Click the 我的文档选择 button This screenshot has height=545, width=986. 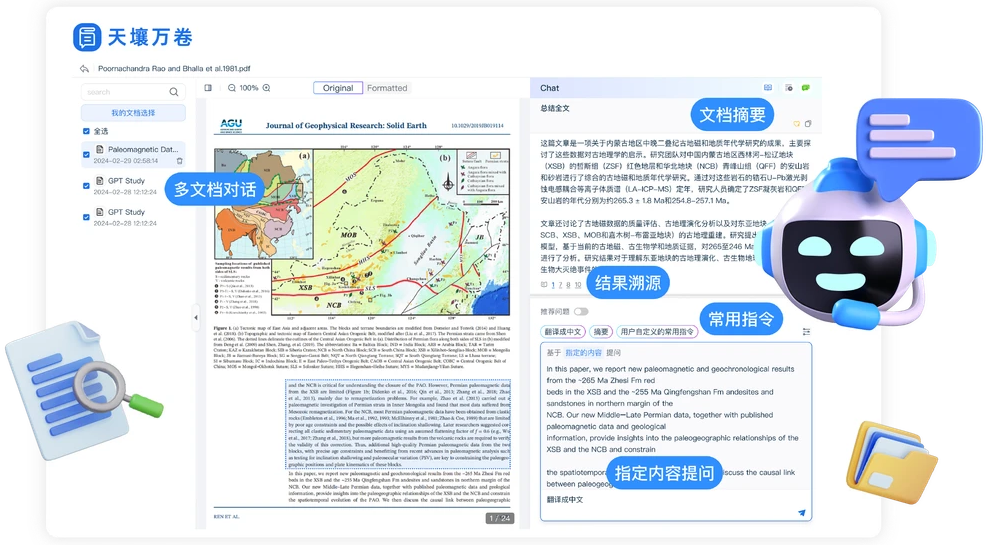pyautogui.click(x=133, y=113)
